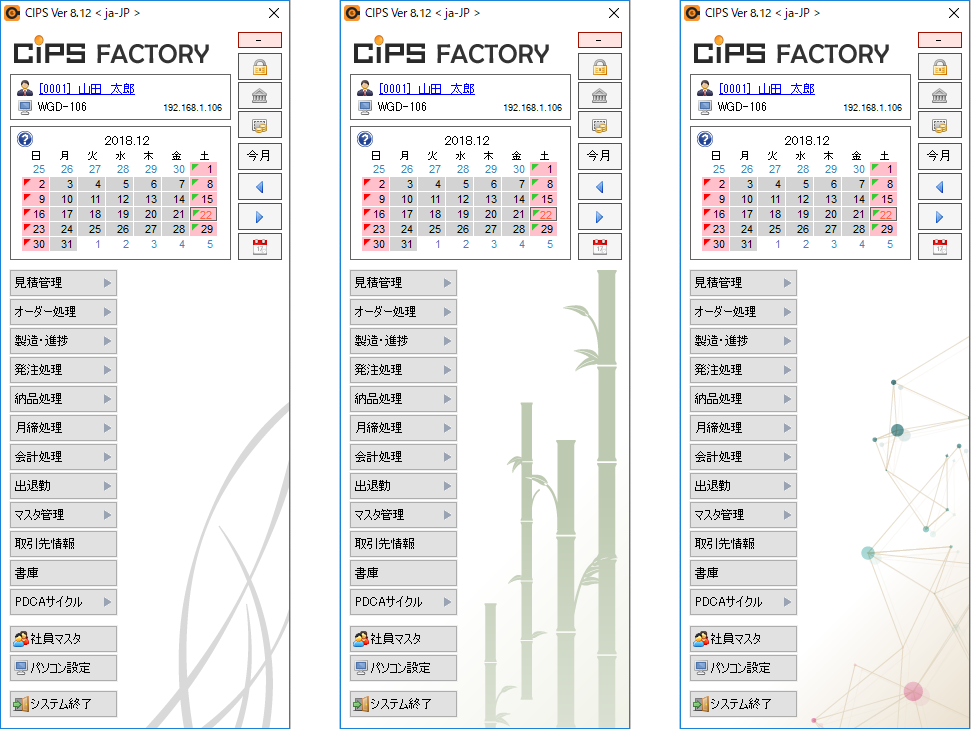Screen dimensions: 971x729
Task: Open パソコン設定 in network-background window
Action: click(x=743, y=668)
